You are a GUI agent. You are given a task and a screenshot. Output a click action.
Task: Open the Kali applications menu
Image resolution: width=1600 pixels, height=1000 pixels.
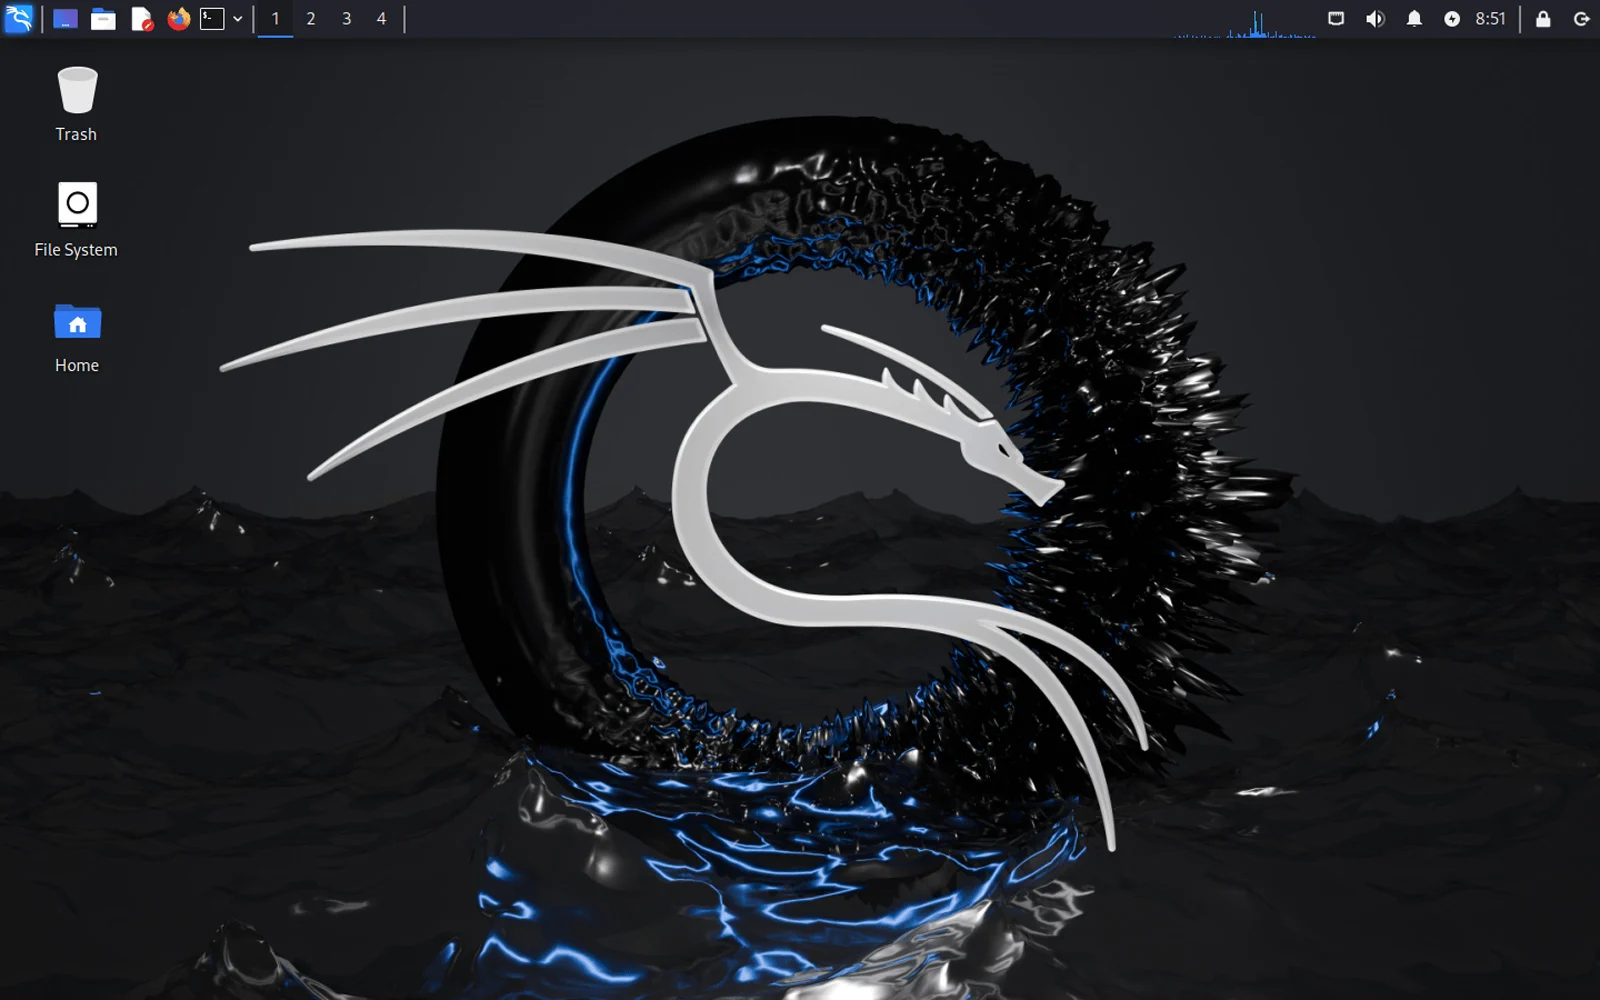click(18, 18)
